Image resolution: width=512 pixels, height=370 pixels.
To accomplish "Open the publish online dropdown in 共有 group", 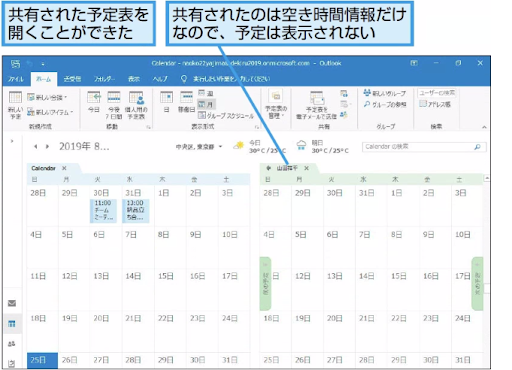I will pos(345,104).
